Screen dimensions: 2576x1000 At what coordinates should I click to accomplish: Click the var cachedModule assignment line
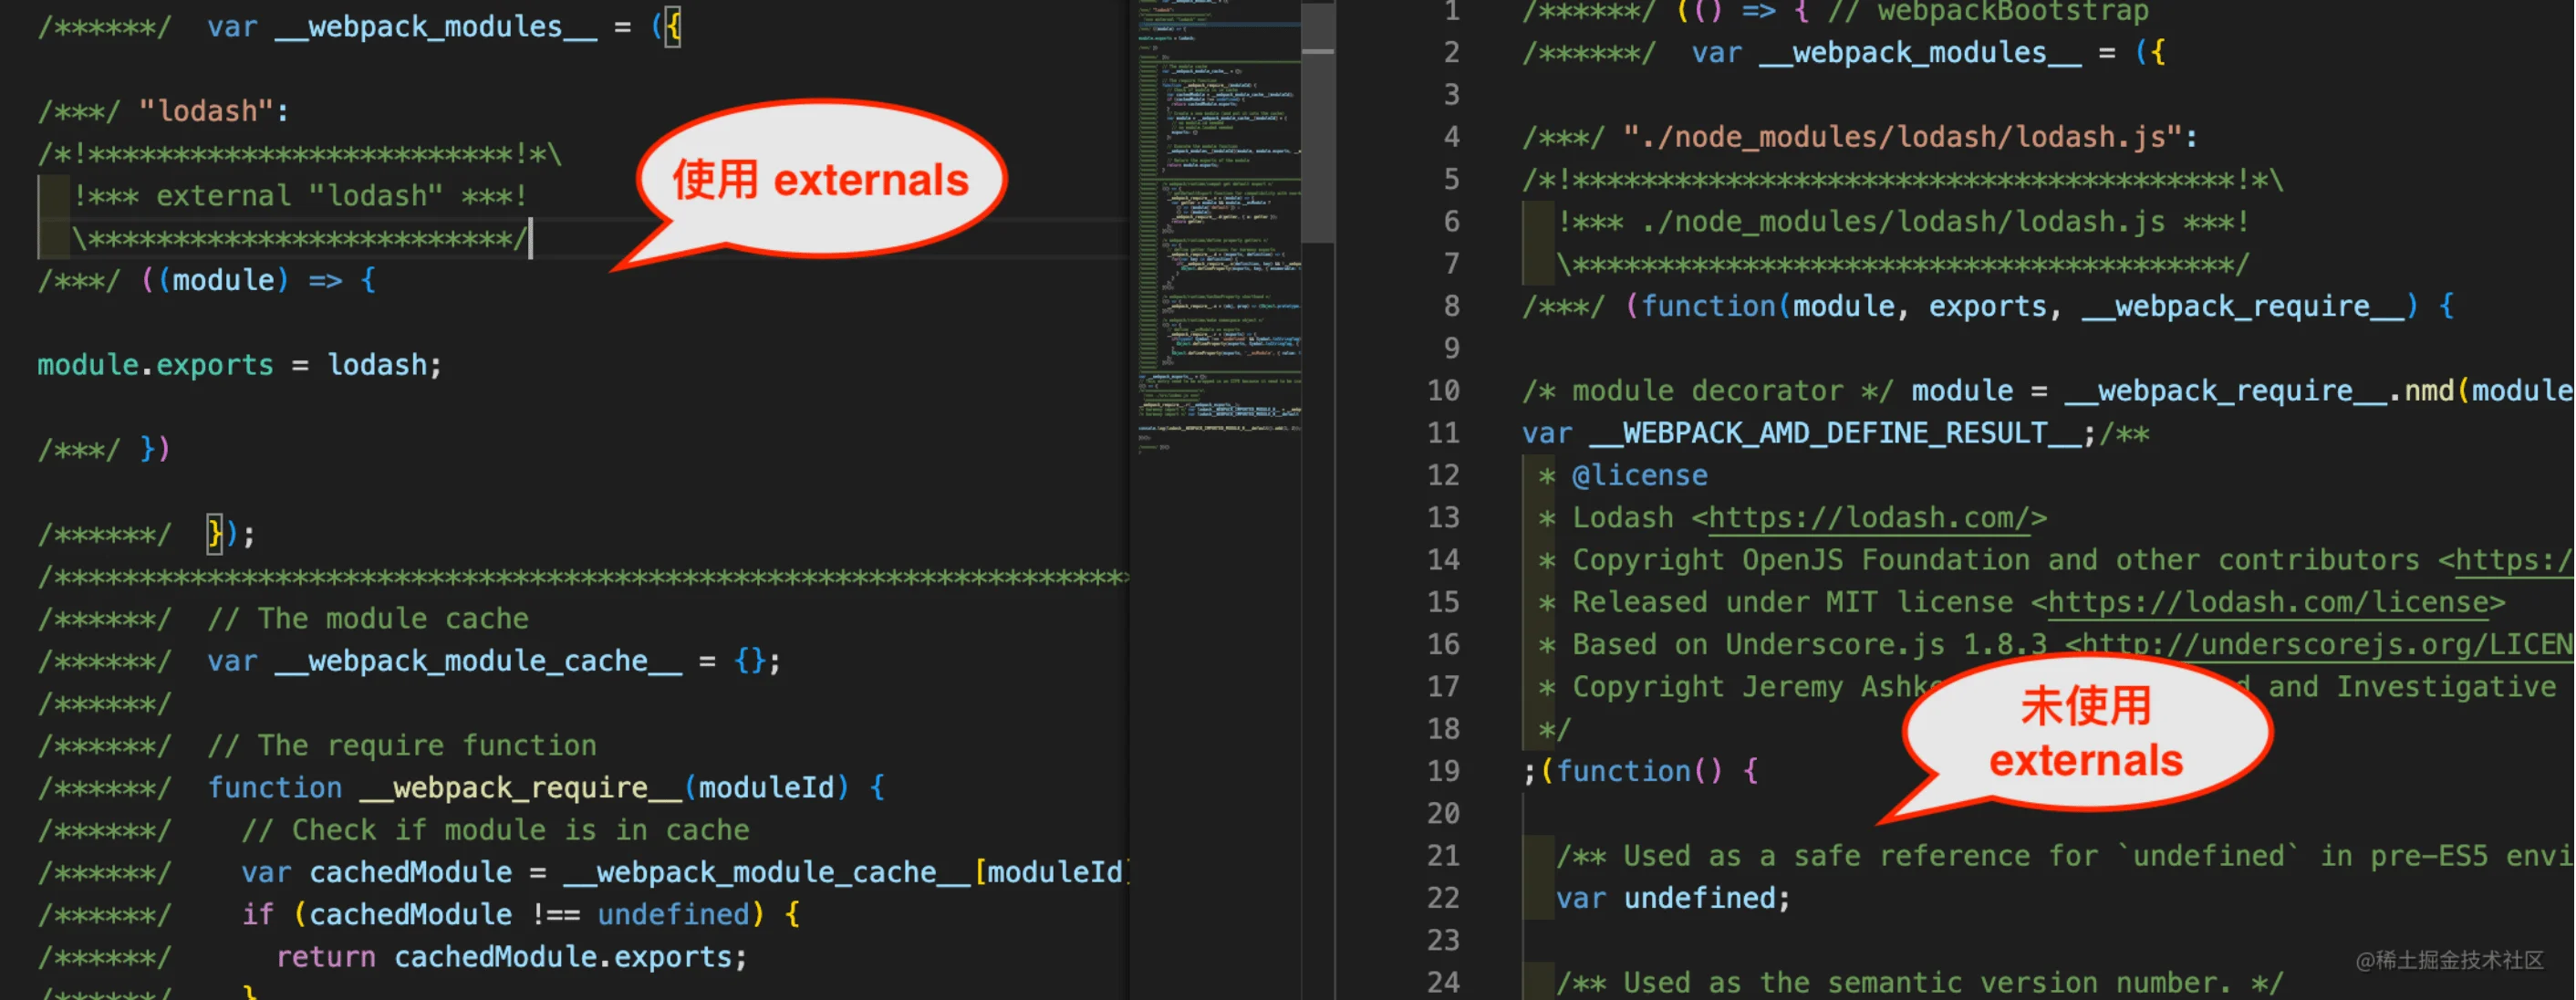click(684, 872)
